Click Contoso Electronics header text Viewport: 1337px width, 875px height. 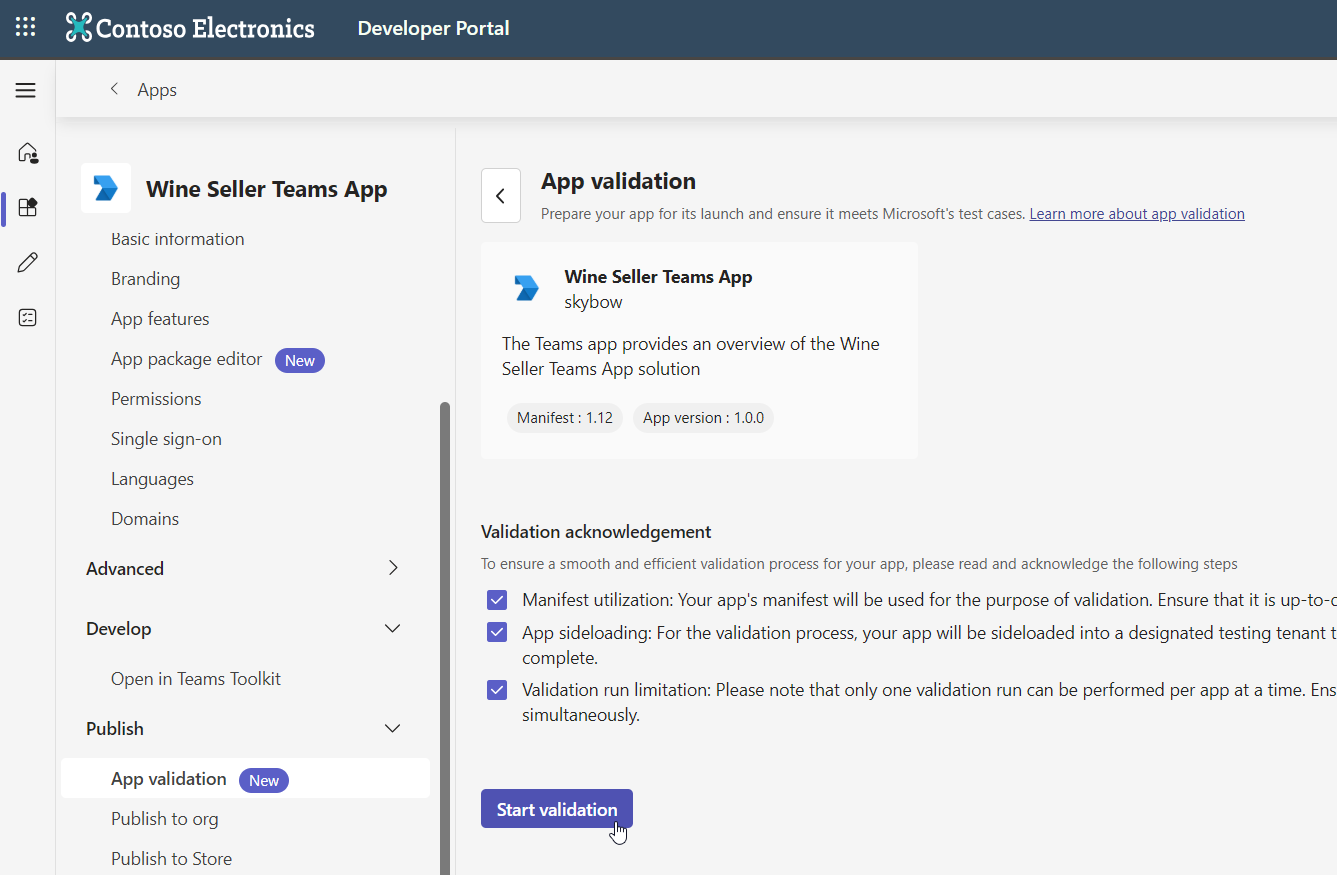(205, 28)
